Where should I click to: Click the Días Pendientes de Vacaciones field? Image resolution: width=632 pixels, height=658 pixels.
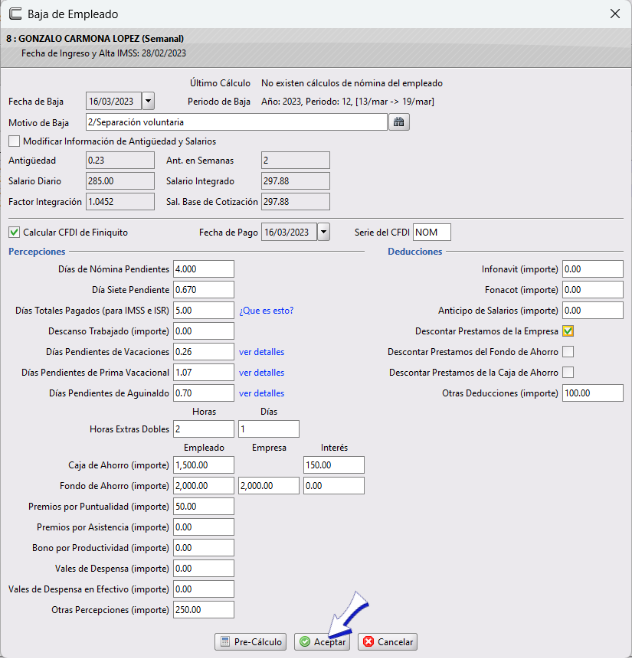pos(204,352)
